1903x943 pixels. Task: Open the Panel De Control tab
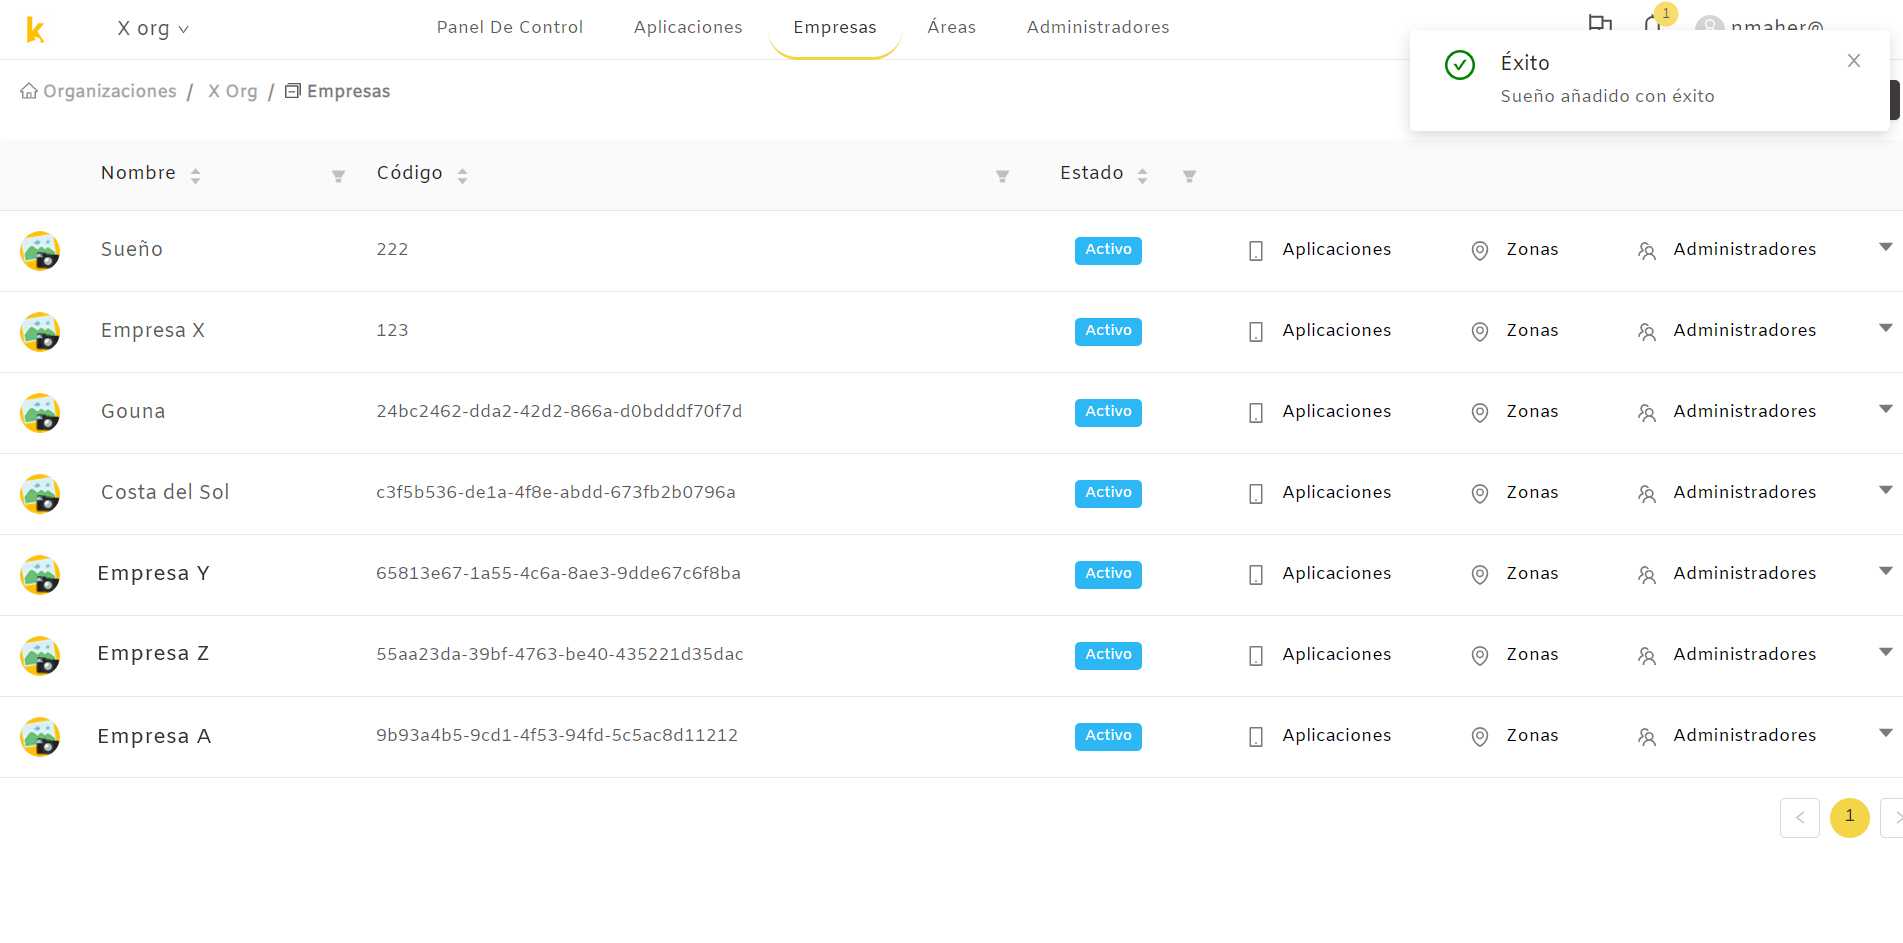510,27
